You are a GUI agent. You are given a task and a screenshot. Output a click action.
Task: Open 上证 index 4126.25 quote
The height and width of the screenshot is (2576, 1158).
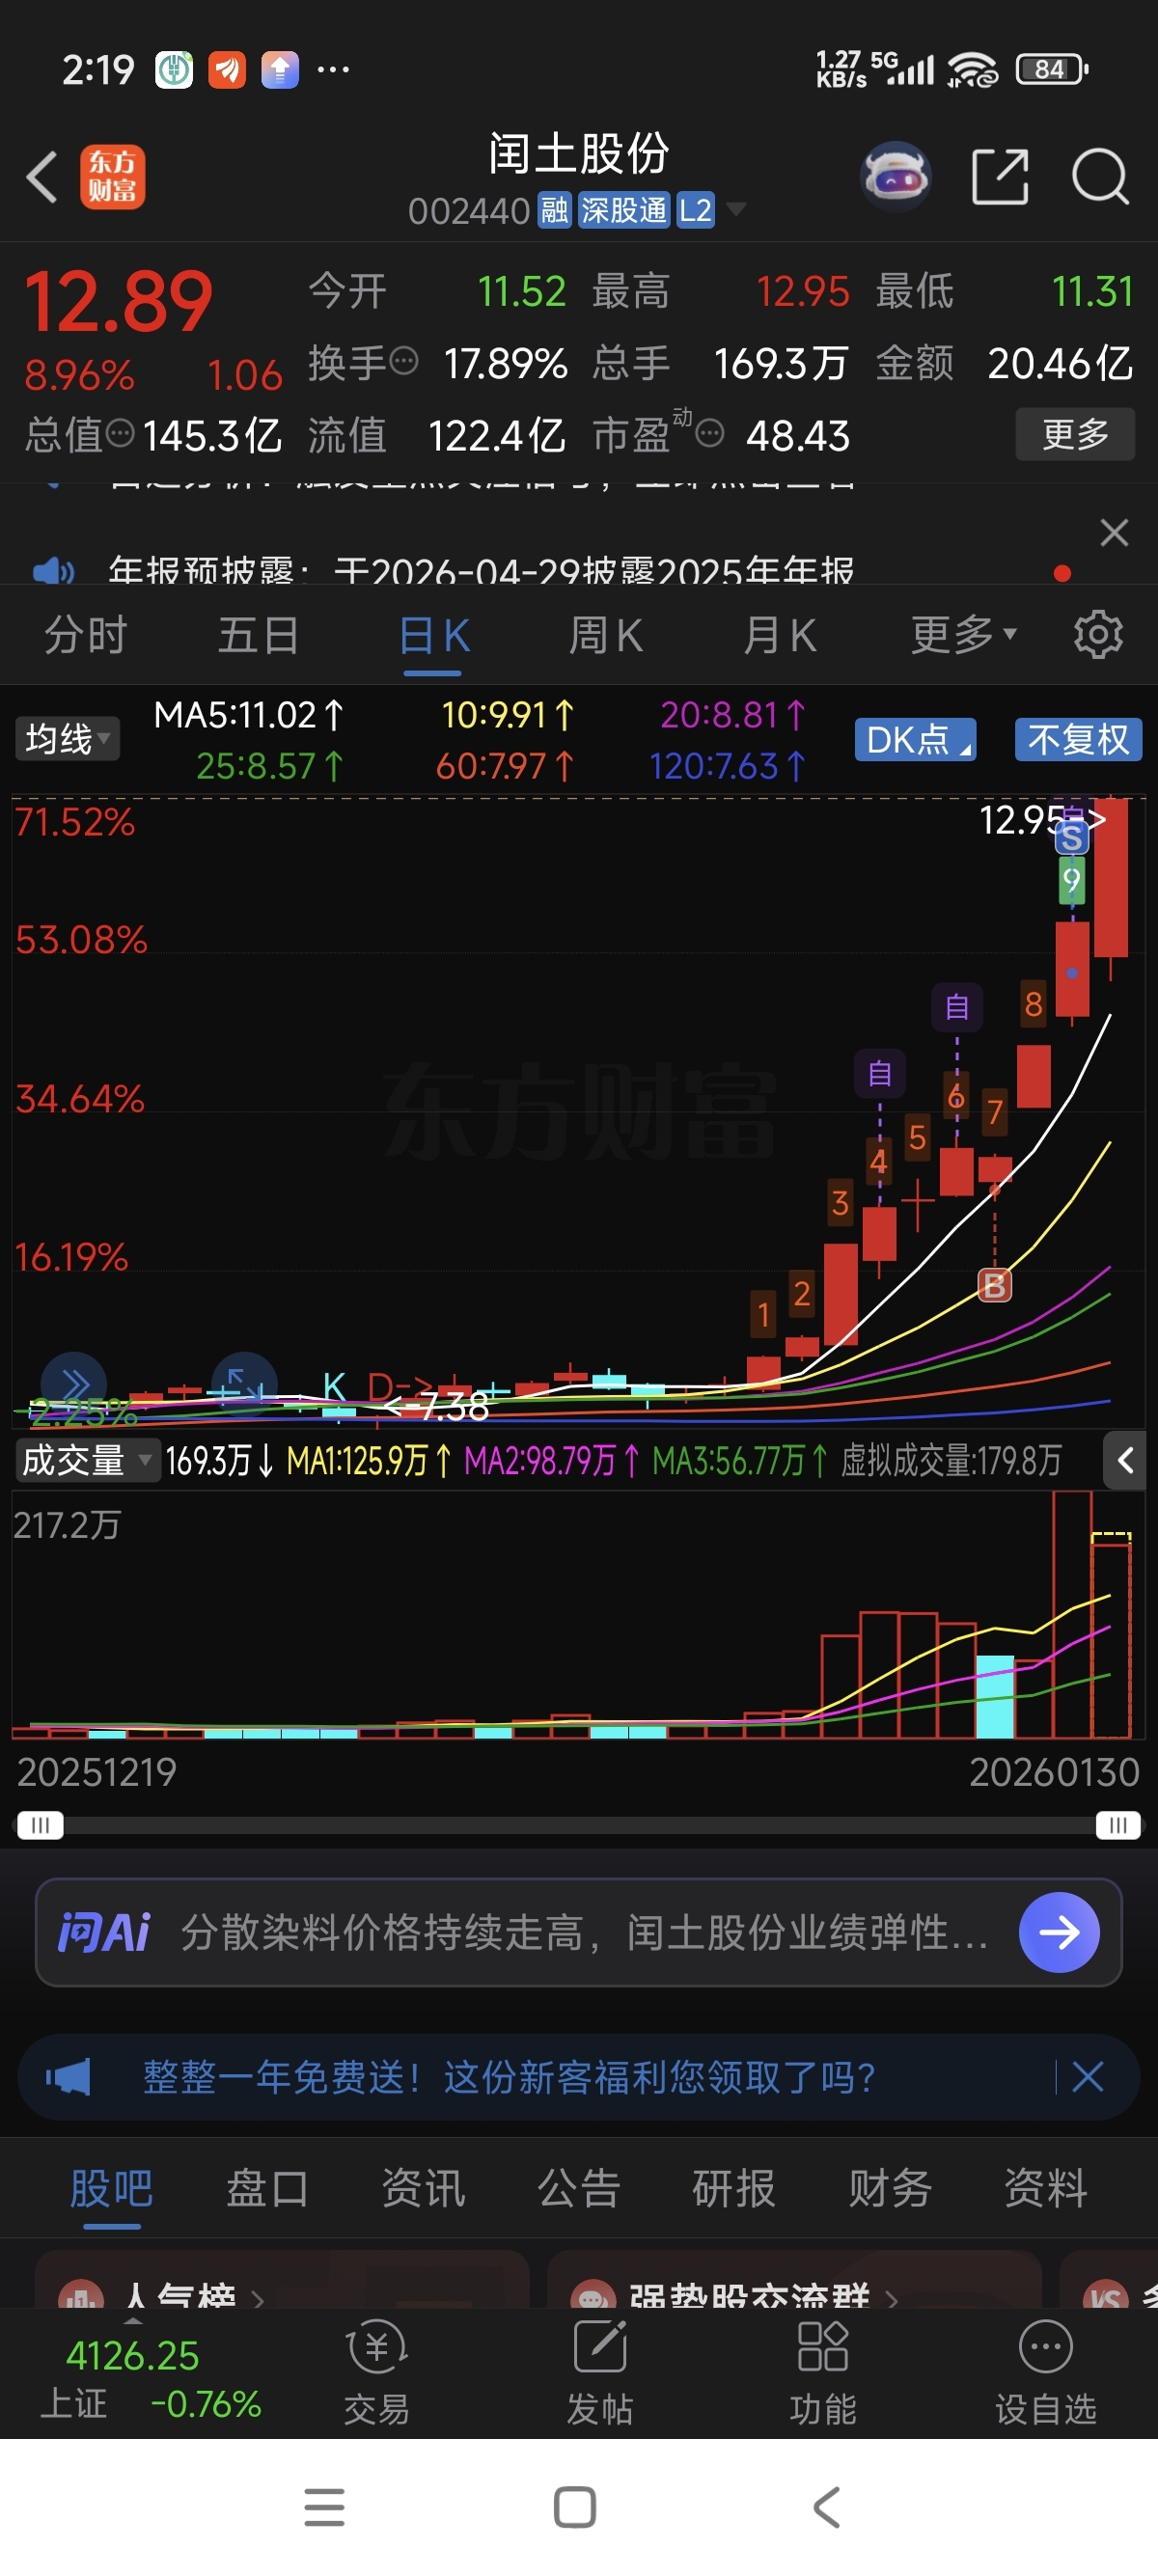pyautogui.click(x=150, y=2377)
